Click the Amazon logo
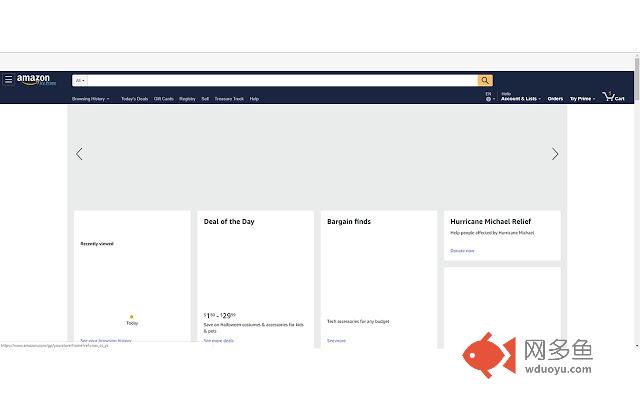Image resolution: width=640 pixels, height=400 pixels. tap(36, 80)
